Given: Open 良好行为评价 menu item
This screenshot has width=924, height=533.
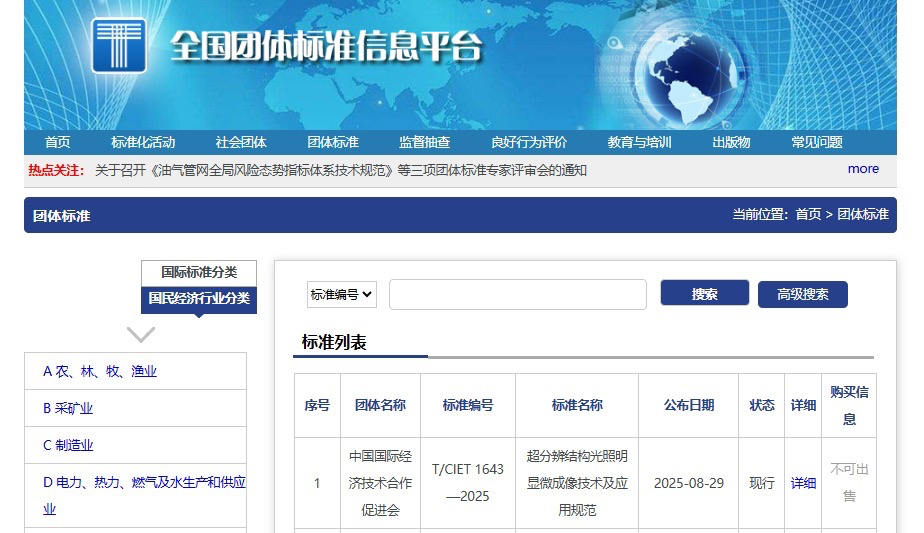Looking at the screenshot, I should (x=529, y=142).
